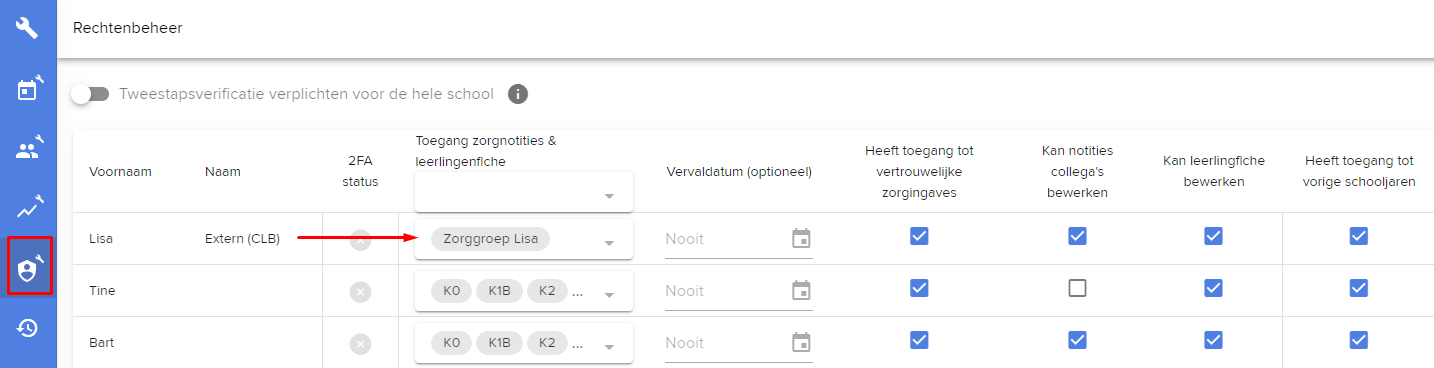The image size is (1434, 368).
Task: Click the Naam column header
Action: 222,172
